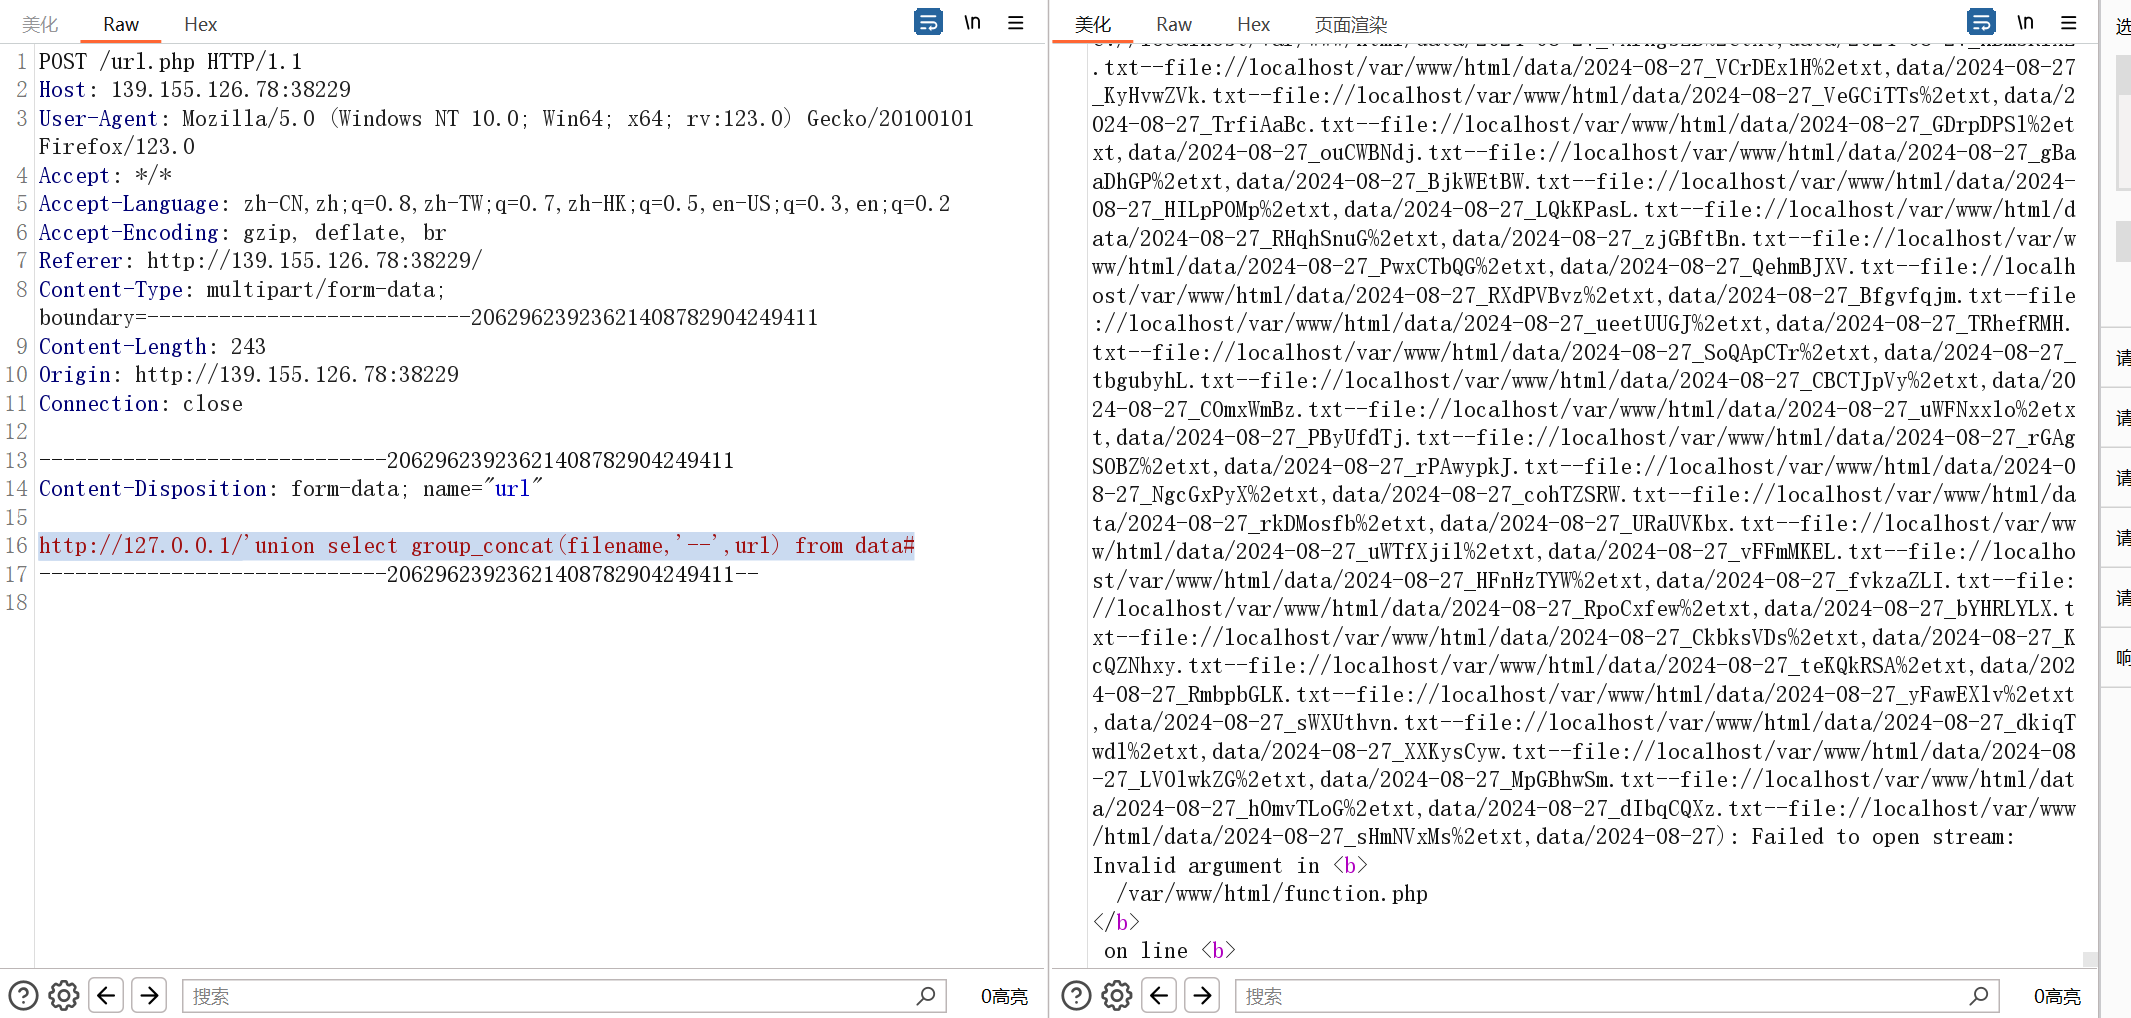Screen dimensions: 2131x1018
Task: Click help icon below response panel
Action: (x=1076, y=995)
